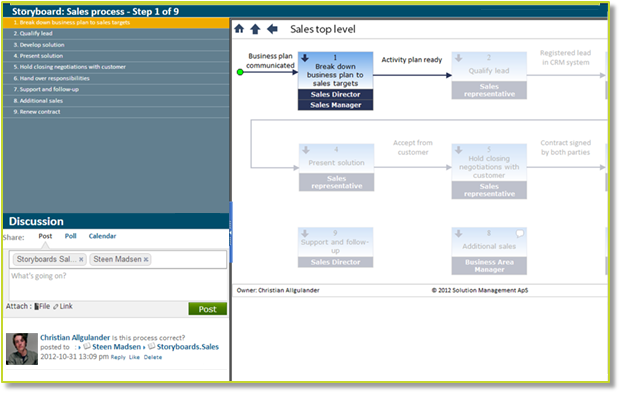Screen dimensions: 621x394
Task: Click the What's going on text field
Action: coord(118,285)
